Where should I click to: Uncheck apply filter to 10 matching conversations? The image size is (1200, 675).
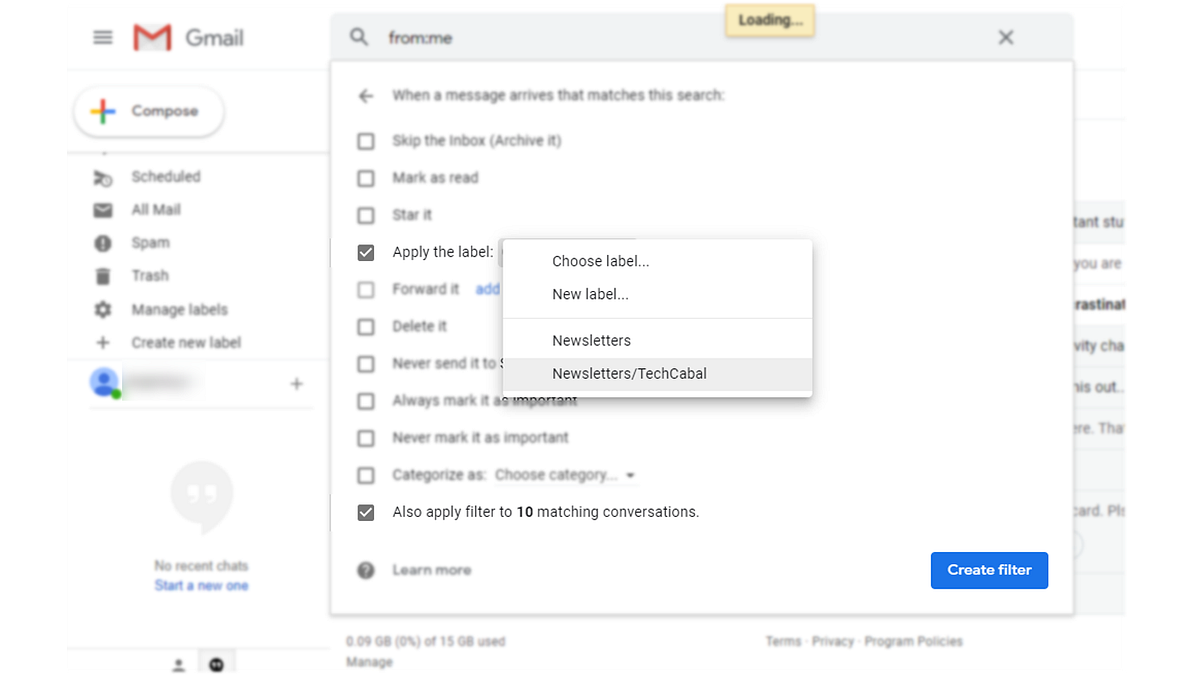tap(365, 511)
